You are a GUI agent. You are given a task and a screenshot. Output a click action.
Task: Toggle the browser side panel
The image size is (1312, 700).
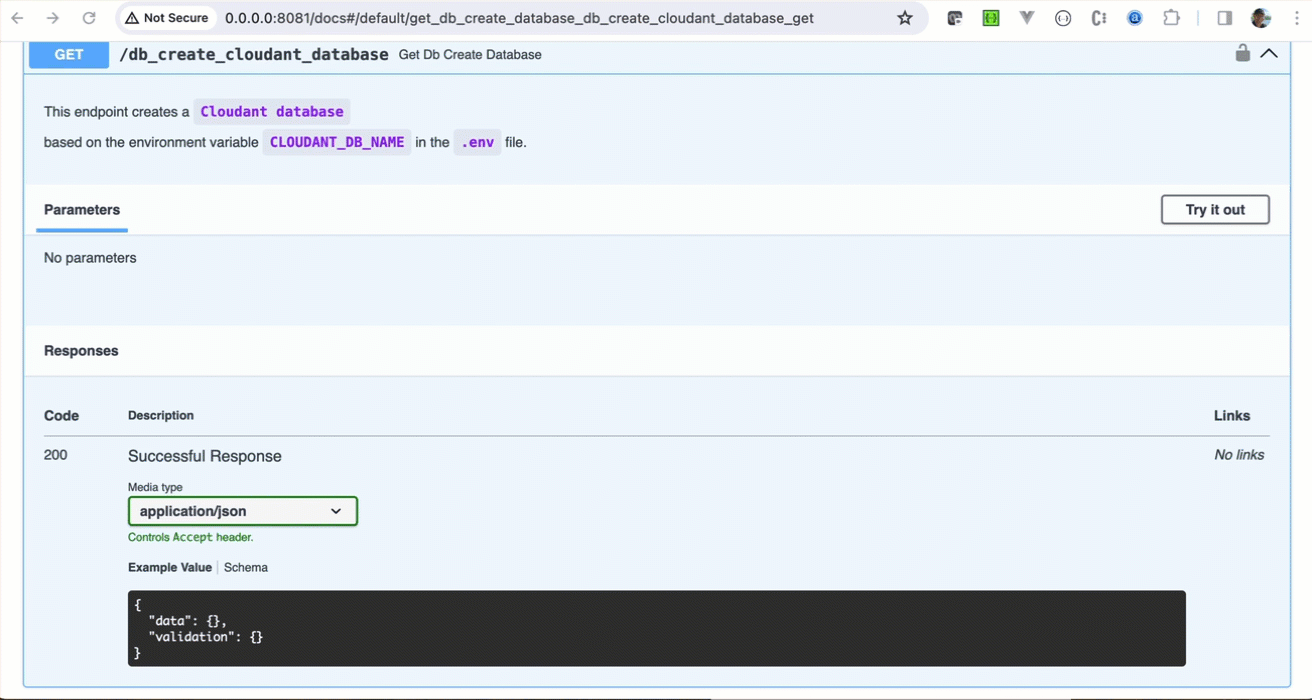pyautogui.click(x=1225, y=18)
